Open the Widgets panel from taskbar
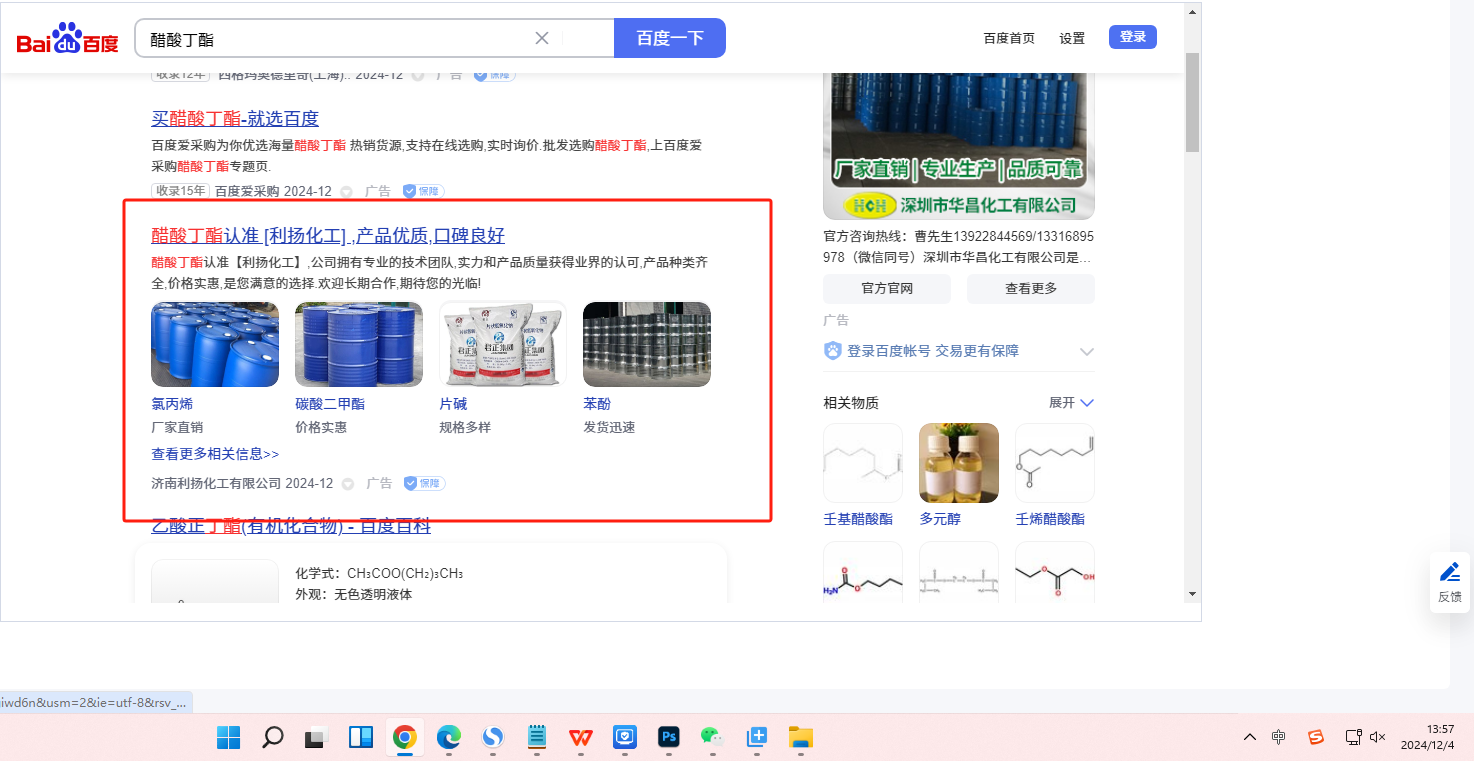Viewport: 1474px width, 761px height. pyautogui.click(x=360, y=737)
